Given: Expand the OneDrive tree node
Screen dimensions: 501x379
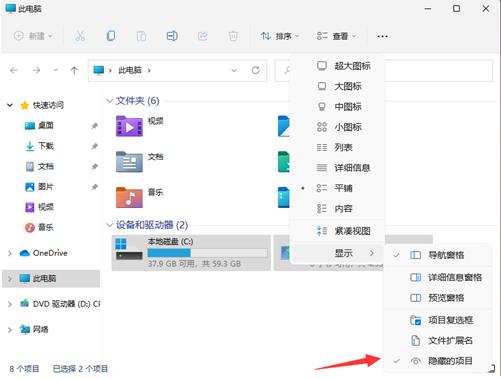Looking at the screenshot, I should [x=10, y=253].
